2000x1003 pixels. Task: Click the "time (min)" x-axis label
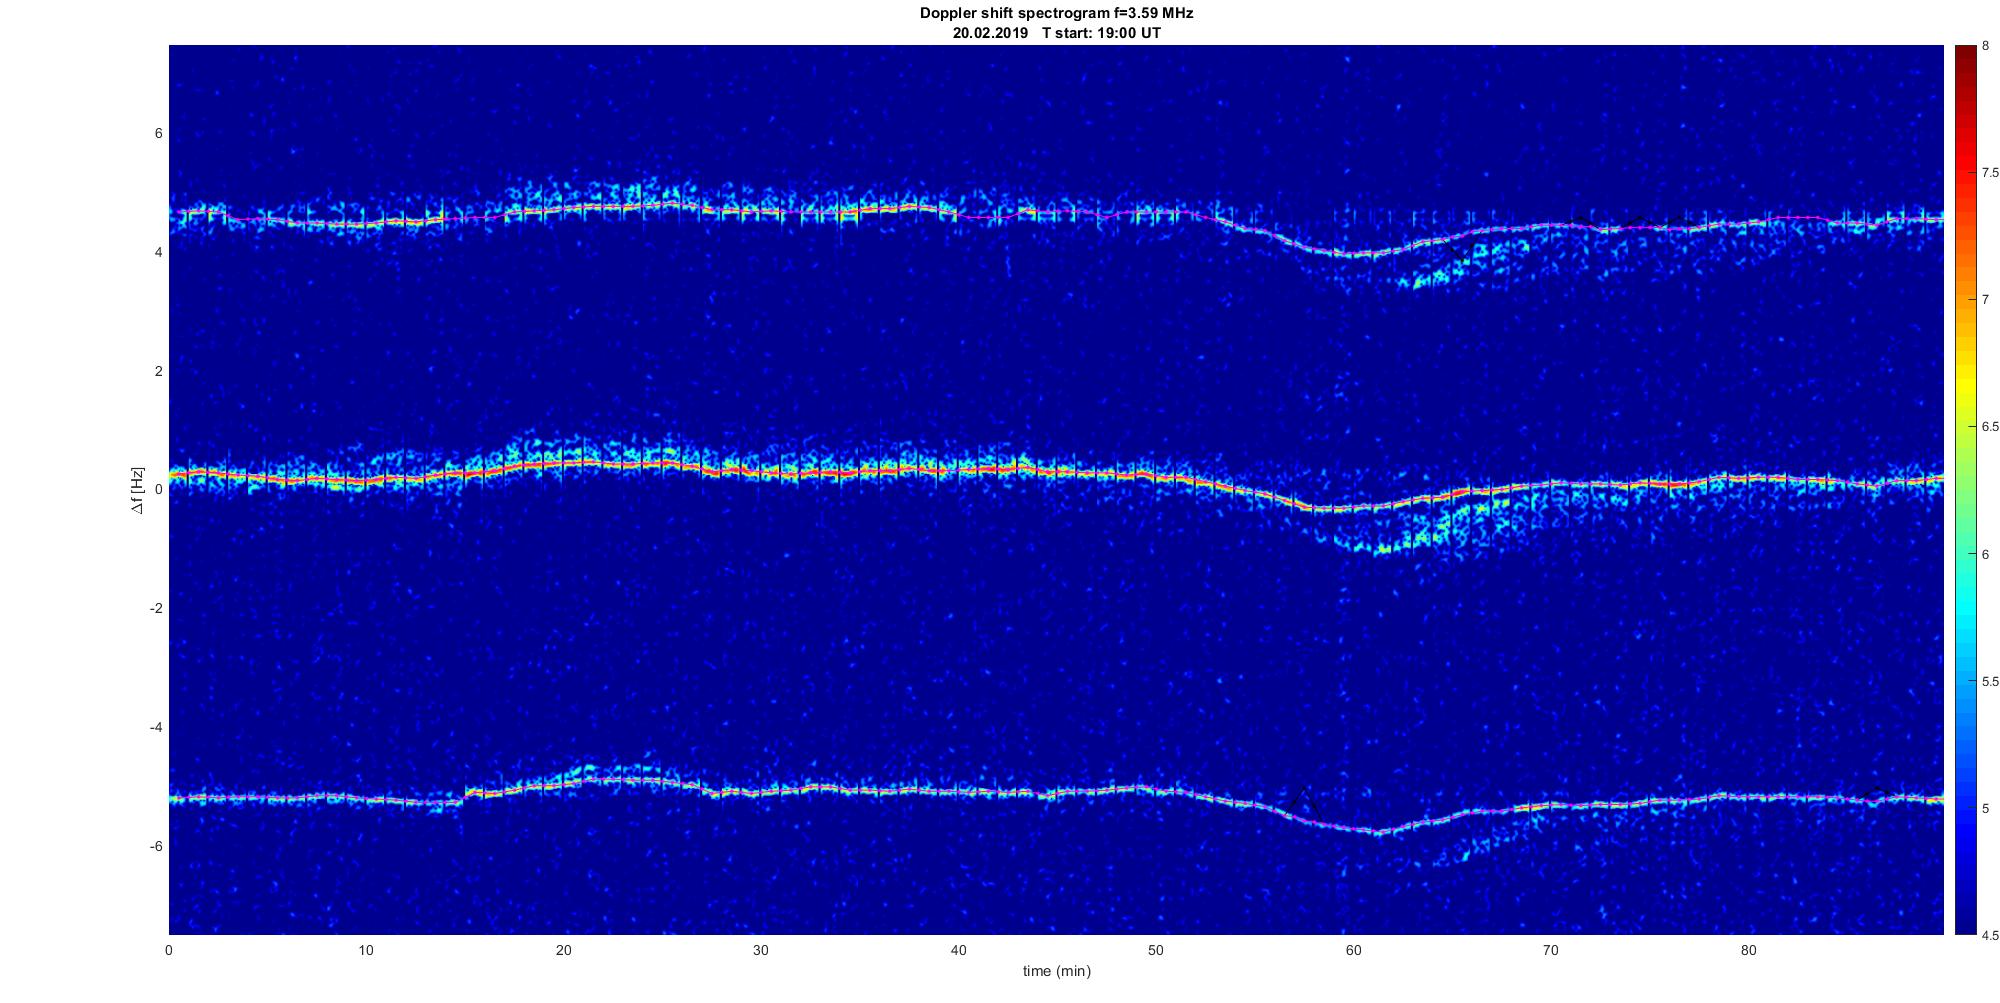[1056, 971]
